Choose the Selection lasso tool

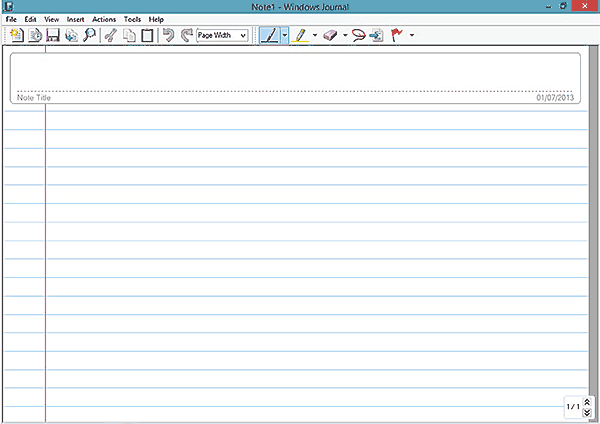[x=359, y=35]
